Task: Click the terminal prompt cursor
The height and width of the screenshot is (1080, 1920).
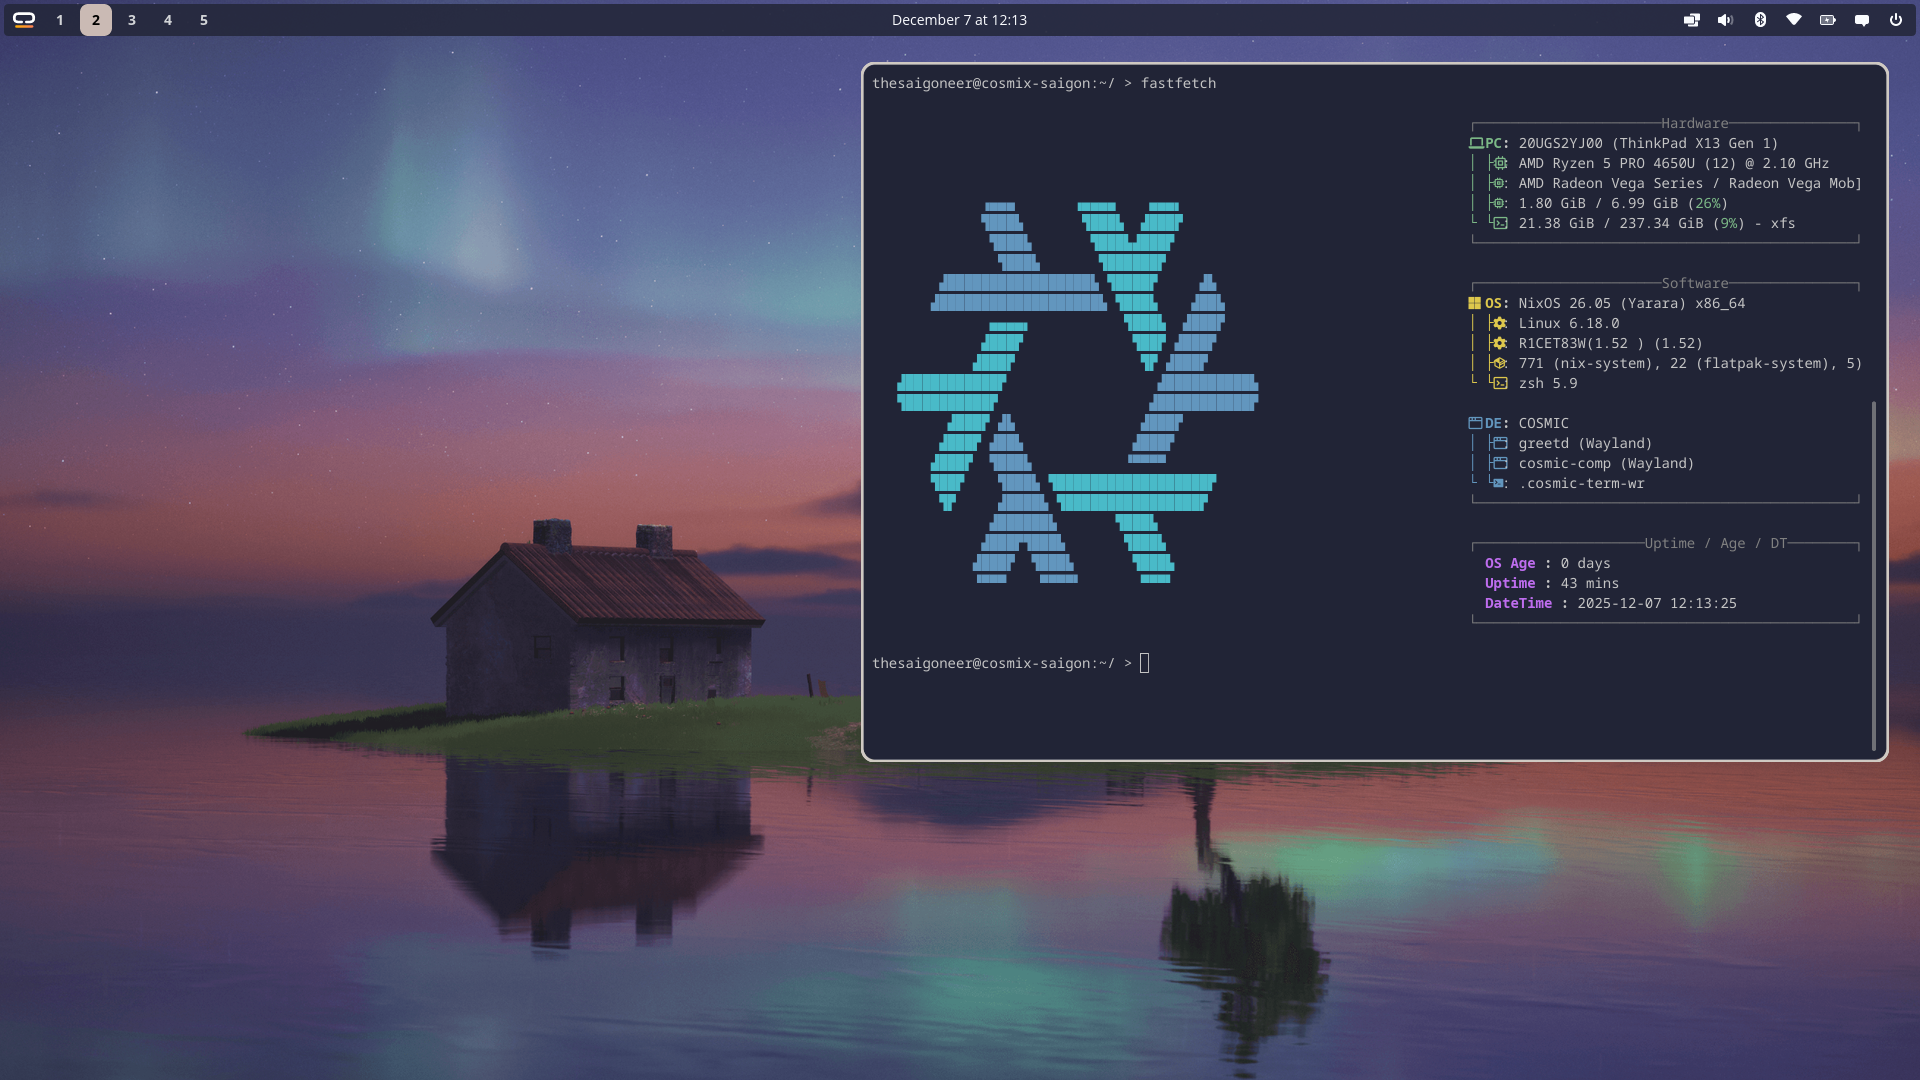Action: point(1145,663)
